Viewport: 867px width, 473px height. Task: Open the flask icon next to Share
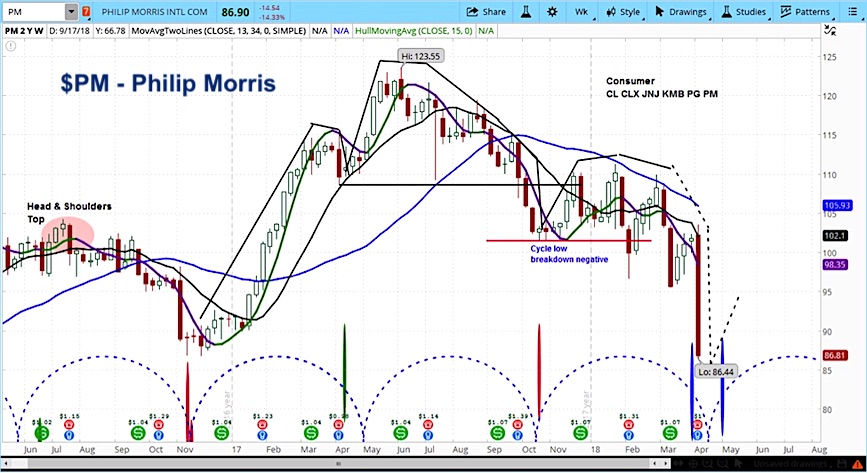tap(526, 12)
